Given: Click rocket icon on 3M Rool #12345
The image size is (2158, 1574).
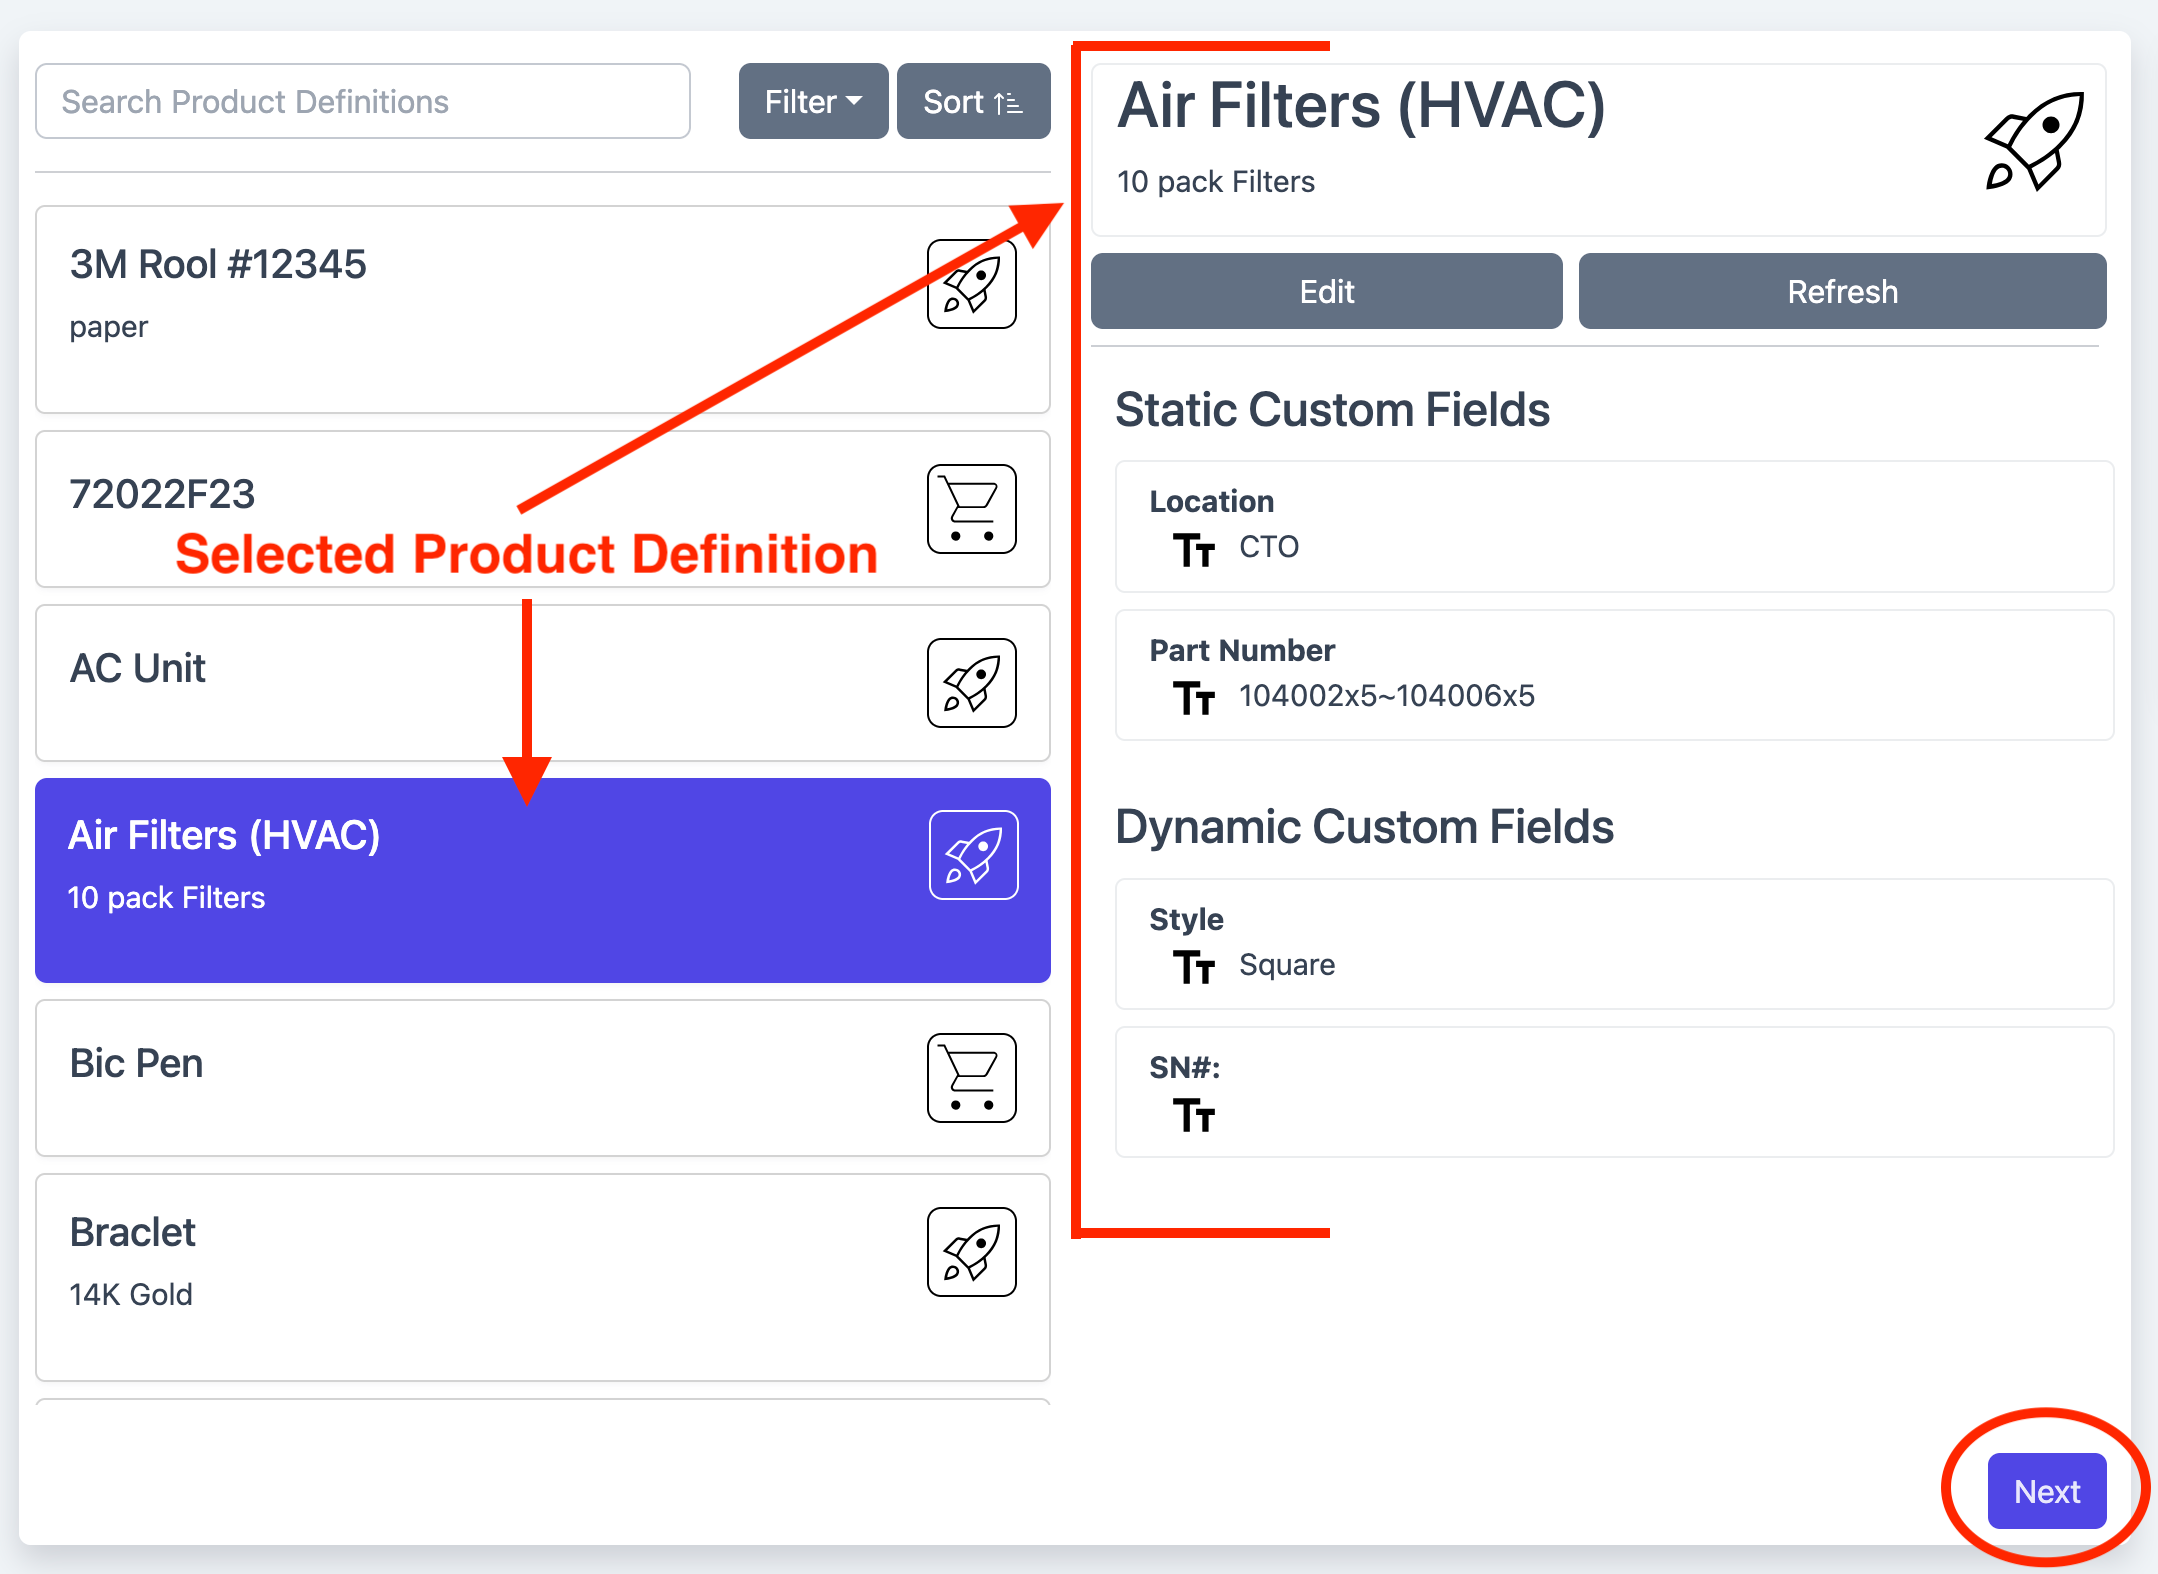Looking at the screenshot, I should coord(971,284).
